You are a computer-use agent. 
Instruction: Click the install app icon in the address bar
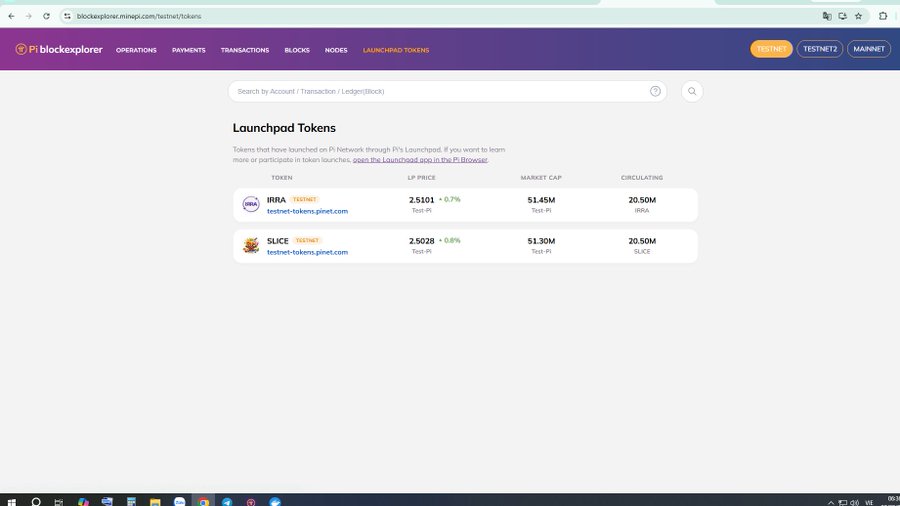point(842,16)
